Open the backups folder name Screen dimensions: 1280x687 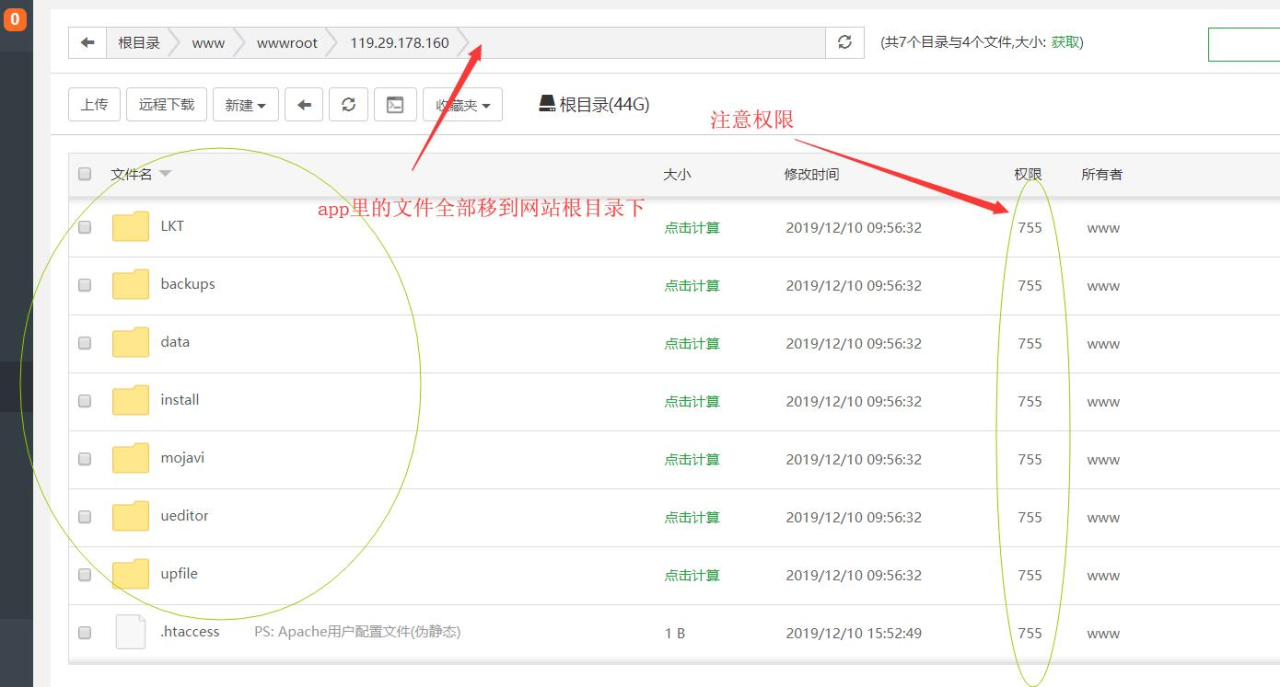coord(188,284)
